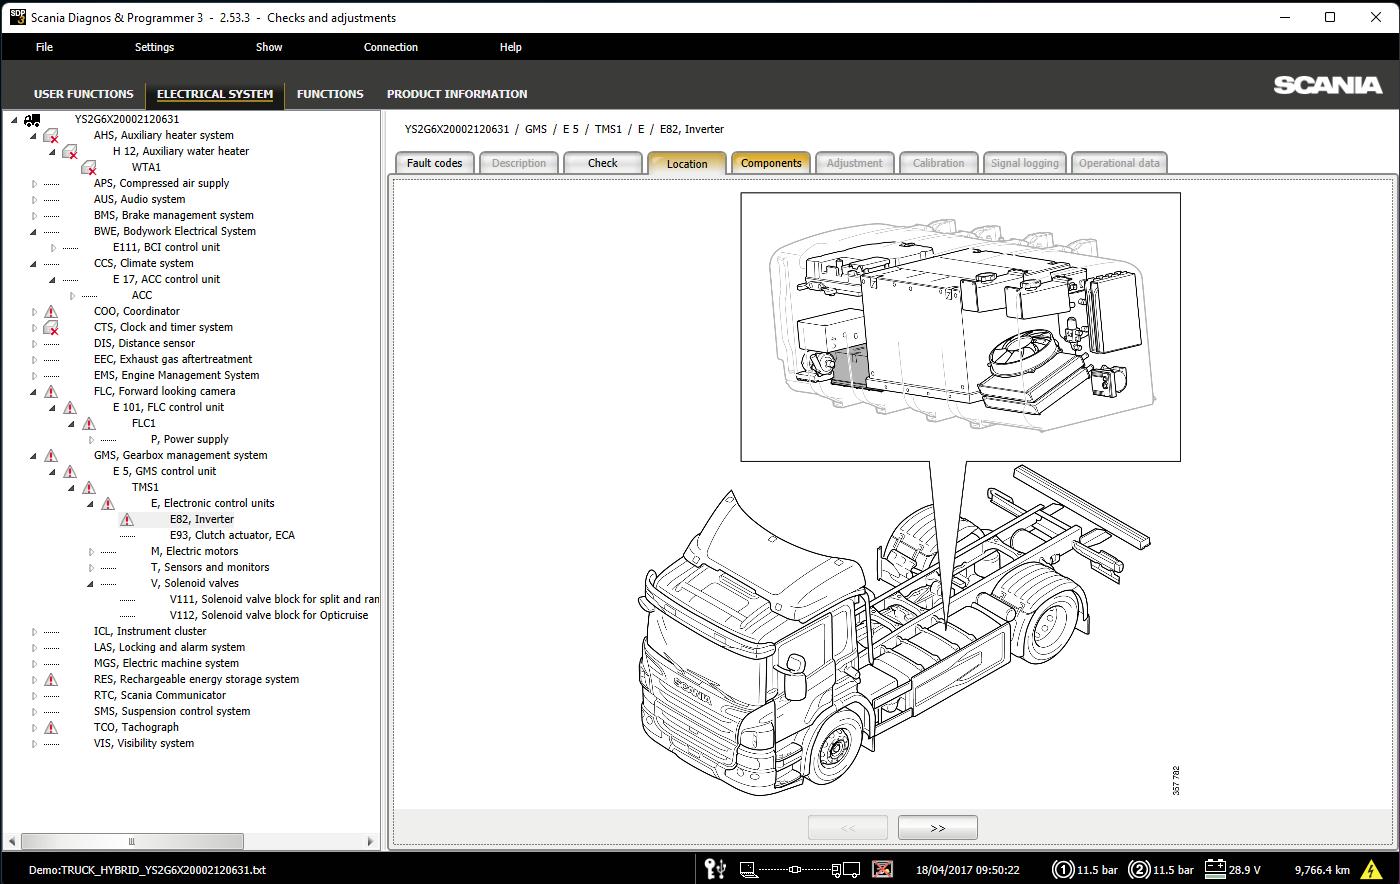1400x884 pixels.
Task: Expand the EMS, Engine Management System node
Action: 33,375
